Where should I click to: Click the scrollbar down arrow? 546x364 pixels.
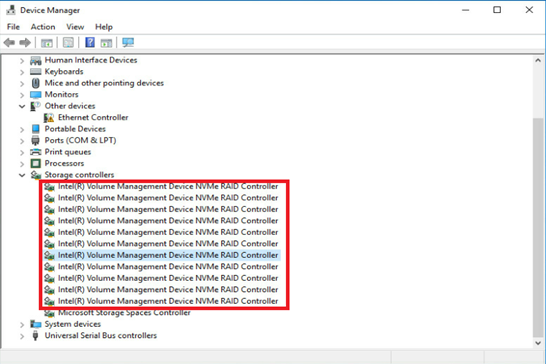pos(538,343)
